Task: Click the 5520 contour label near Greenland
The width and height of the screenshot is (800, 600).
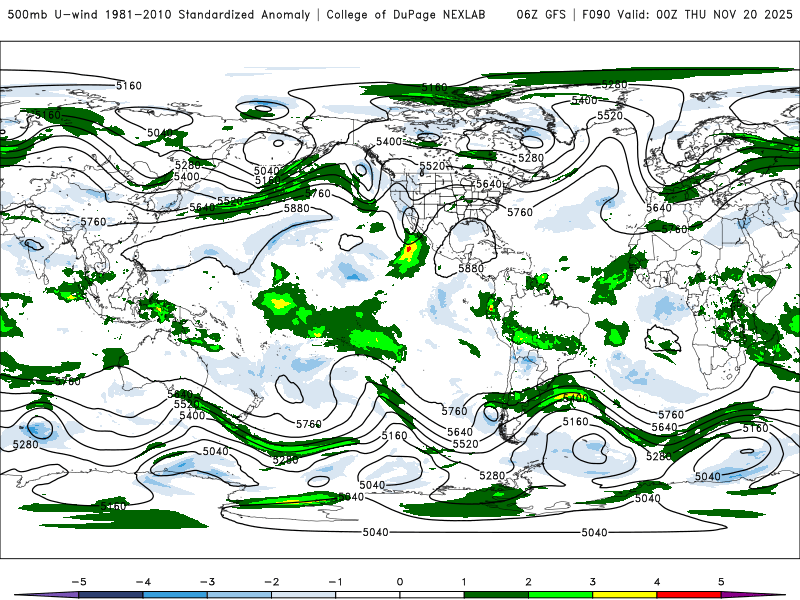Action: click(x=610, y=116)
